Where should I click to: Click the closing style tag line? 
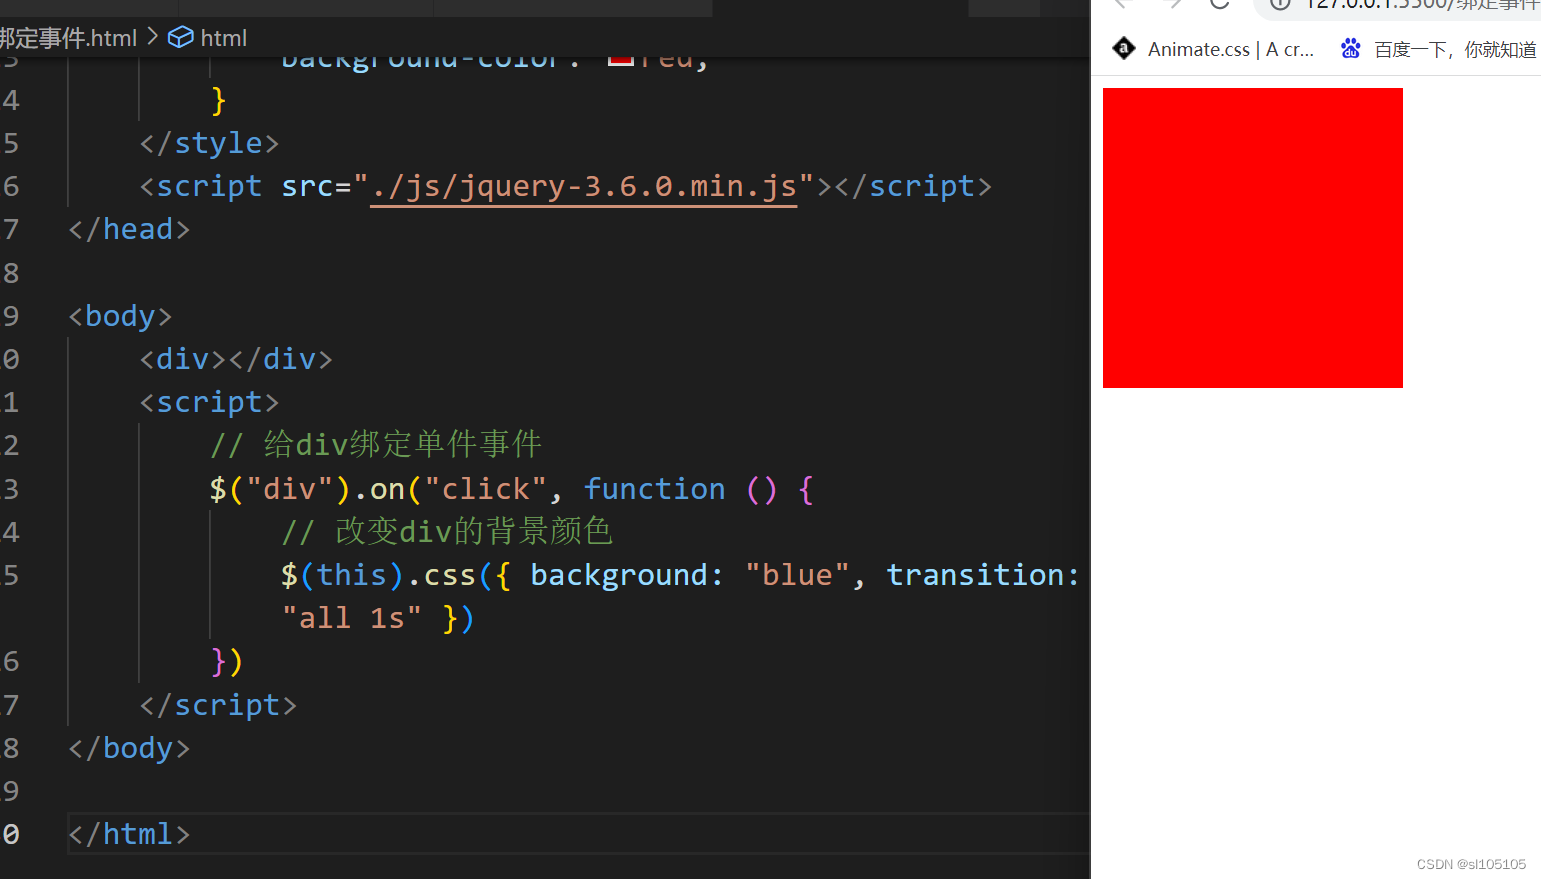click(209, 143)
